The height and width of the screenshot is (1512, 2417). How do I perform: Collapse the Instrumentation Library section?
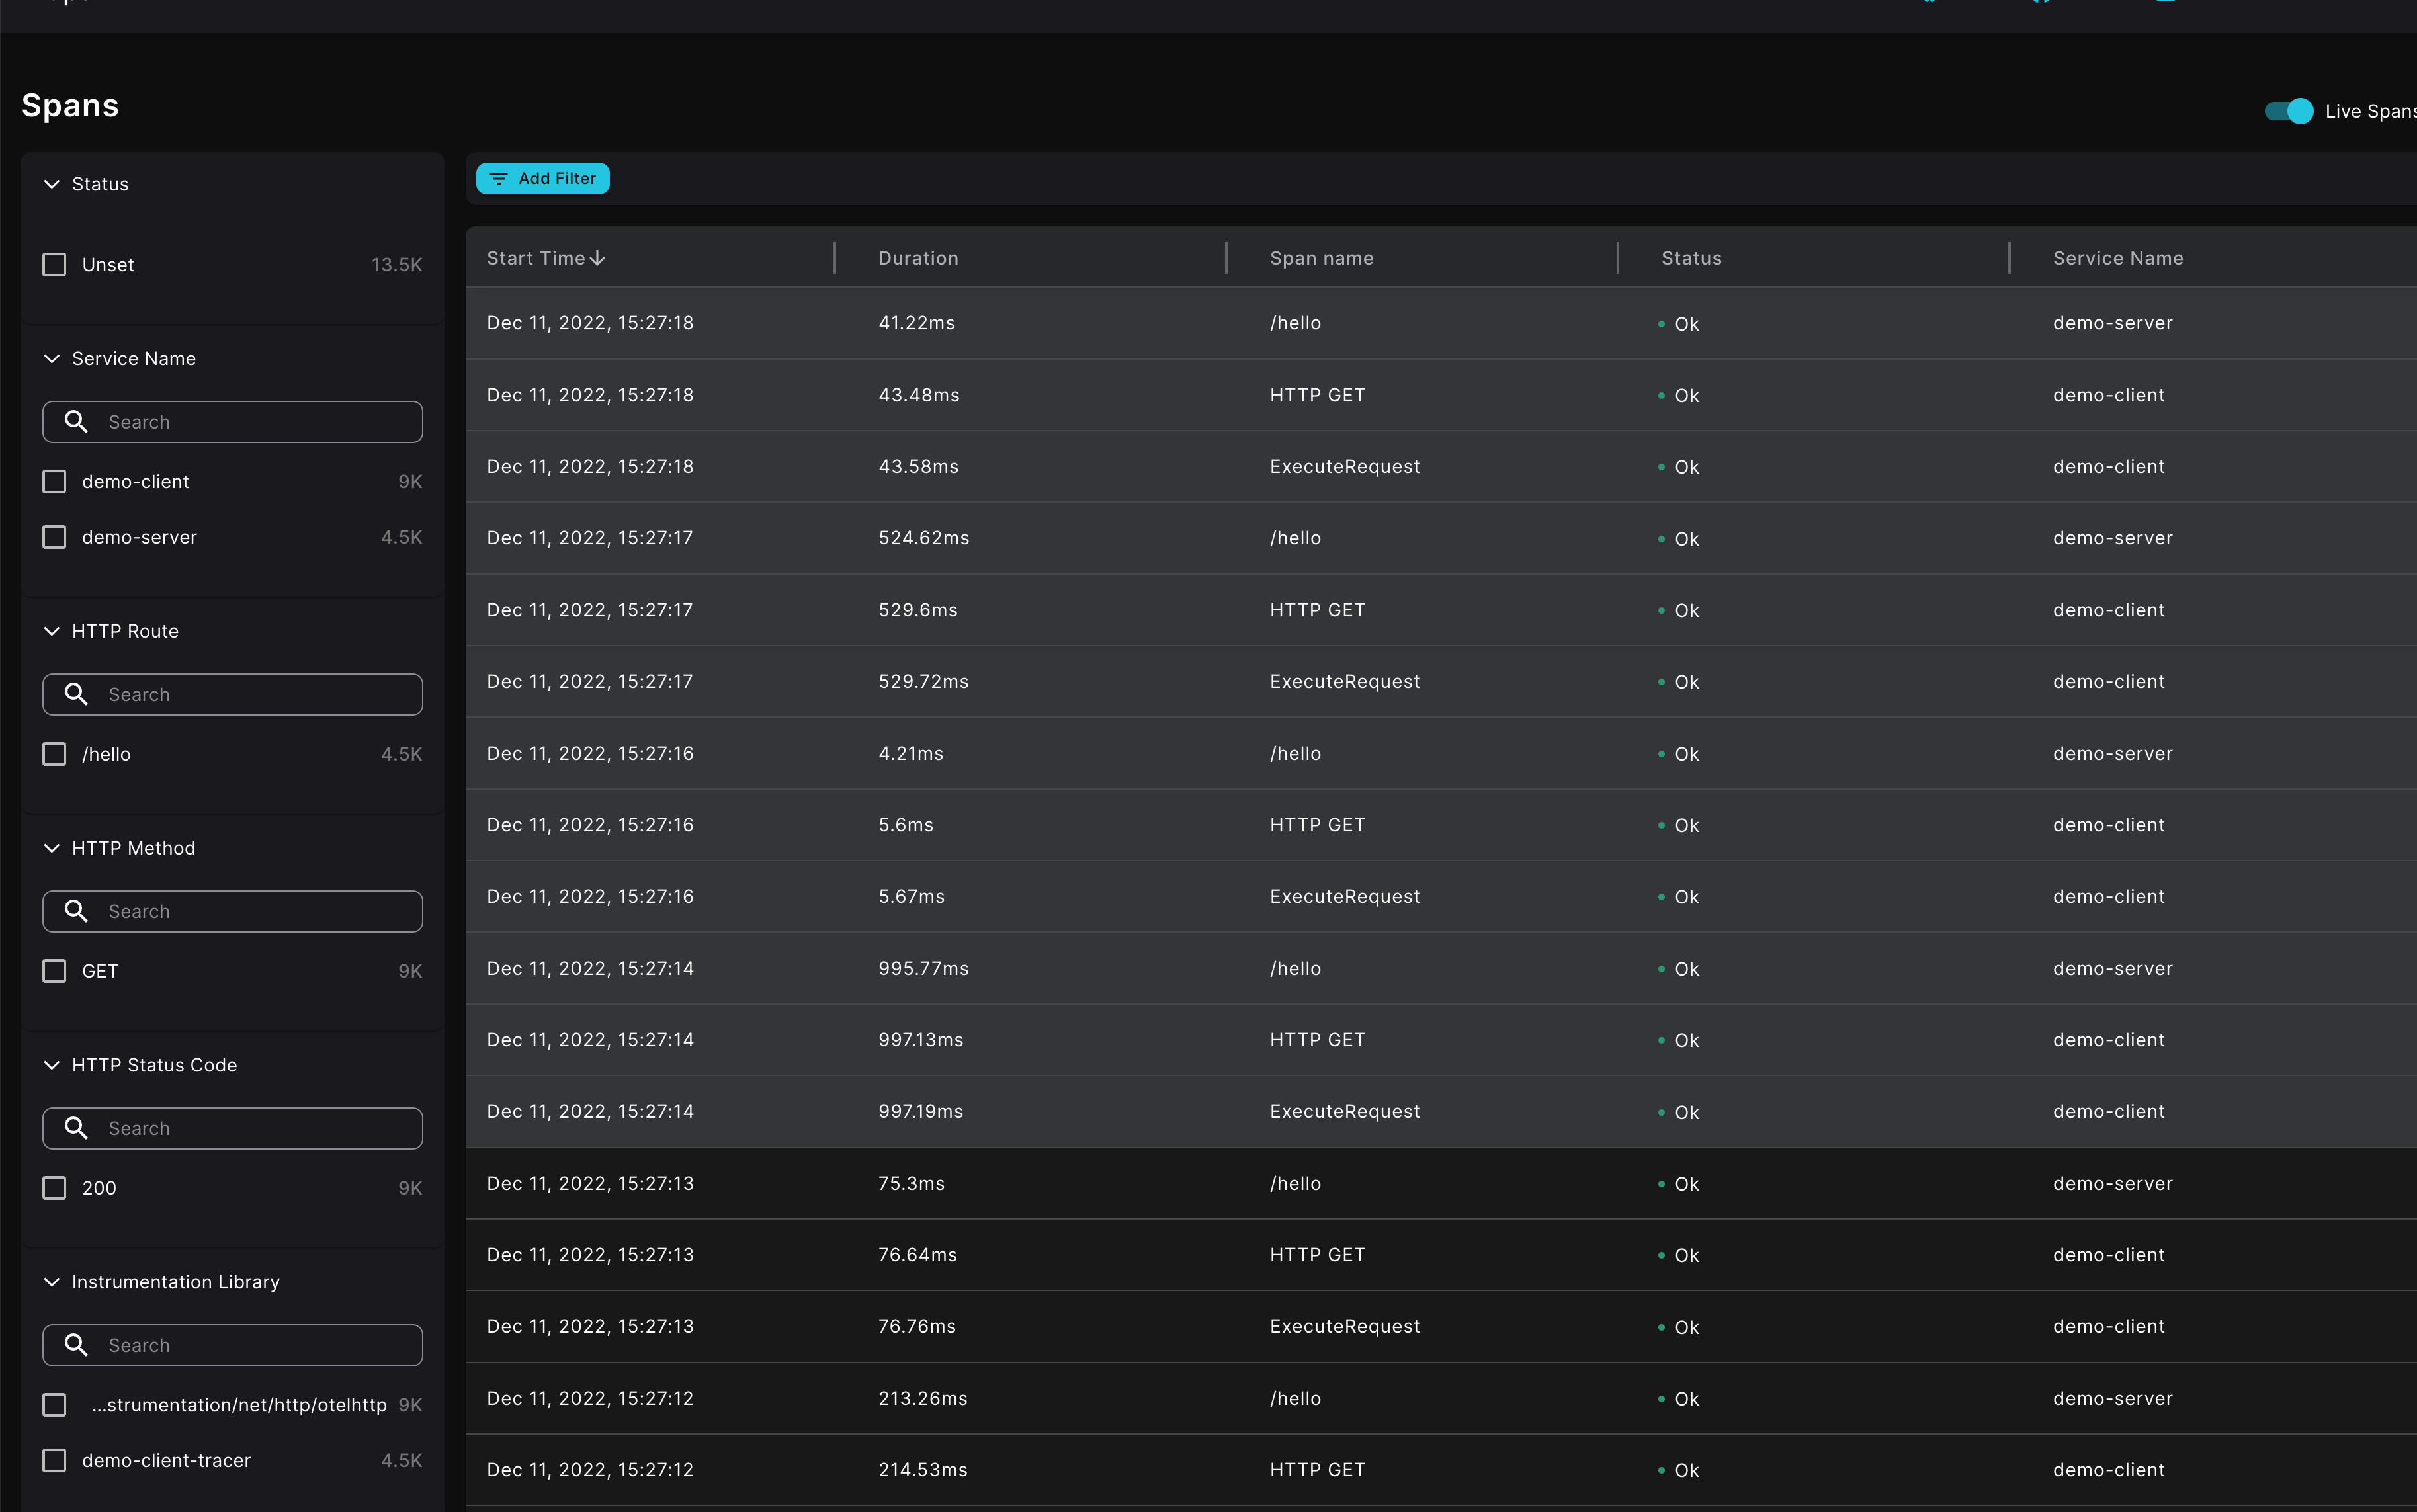tap(52, 1282)
